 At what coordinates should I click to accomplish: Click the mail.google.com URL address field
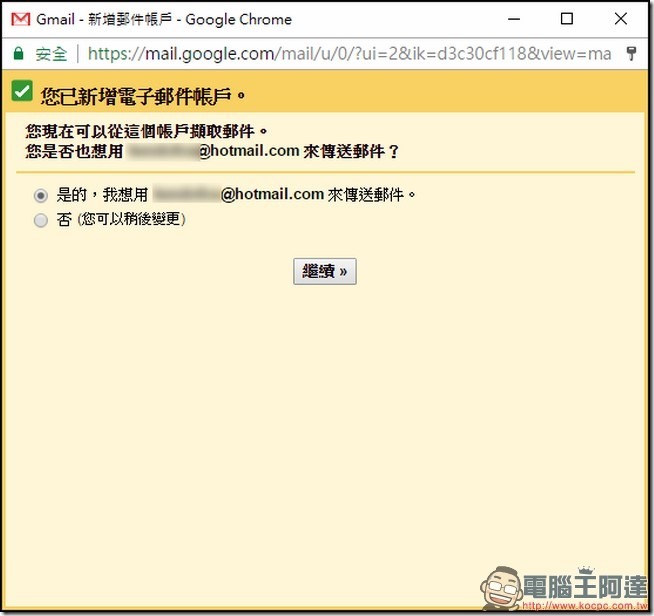point(350,54)
